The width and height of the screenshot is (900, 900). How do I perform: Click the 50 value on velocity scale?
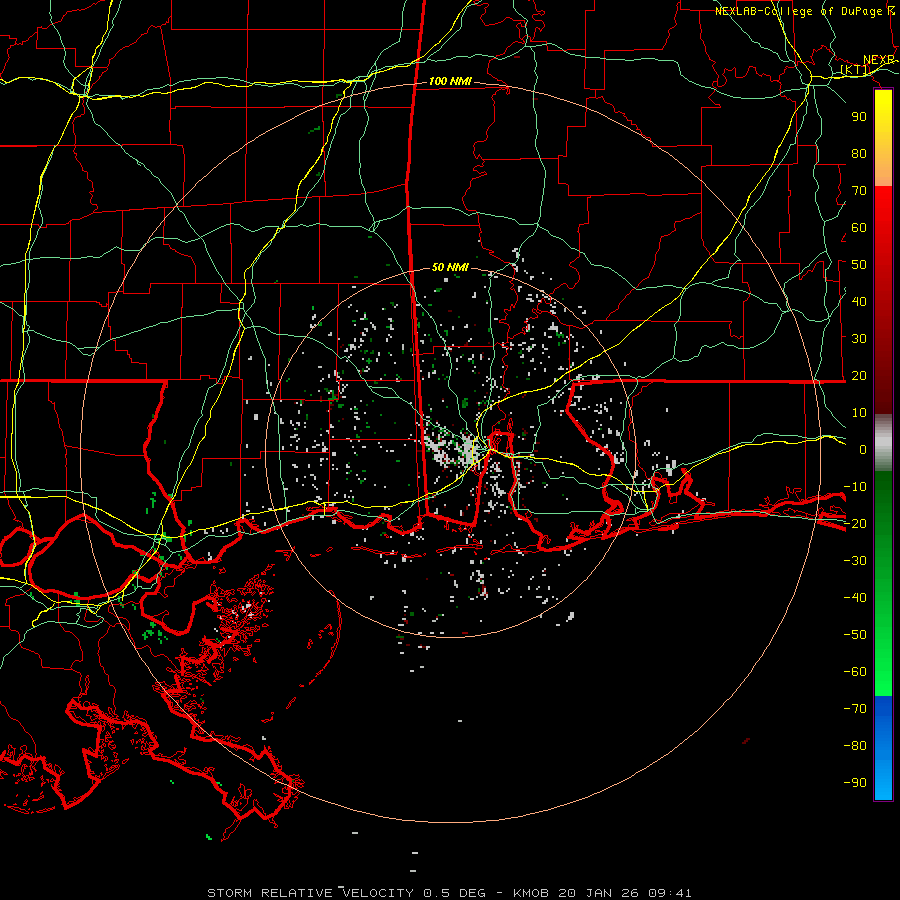[x=859, y=265]
